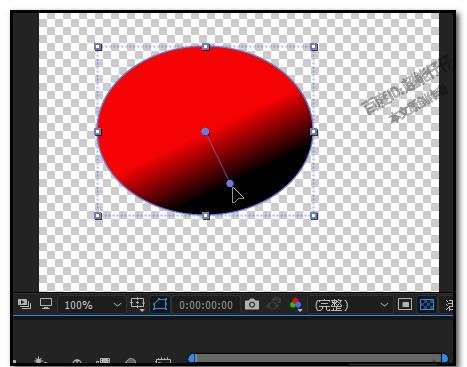
Task: Take a snapshot with the camera icon
Action: (252, 304)
